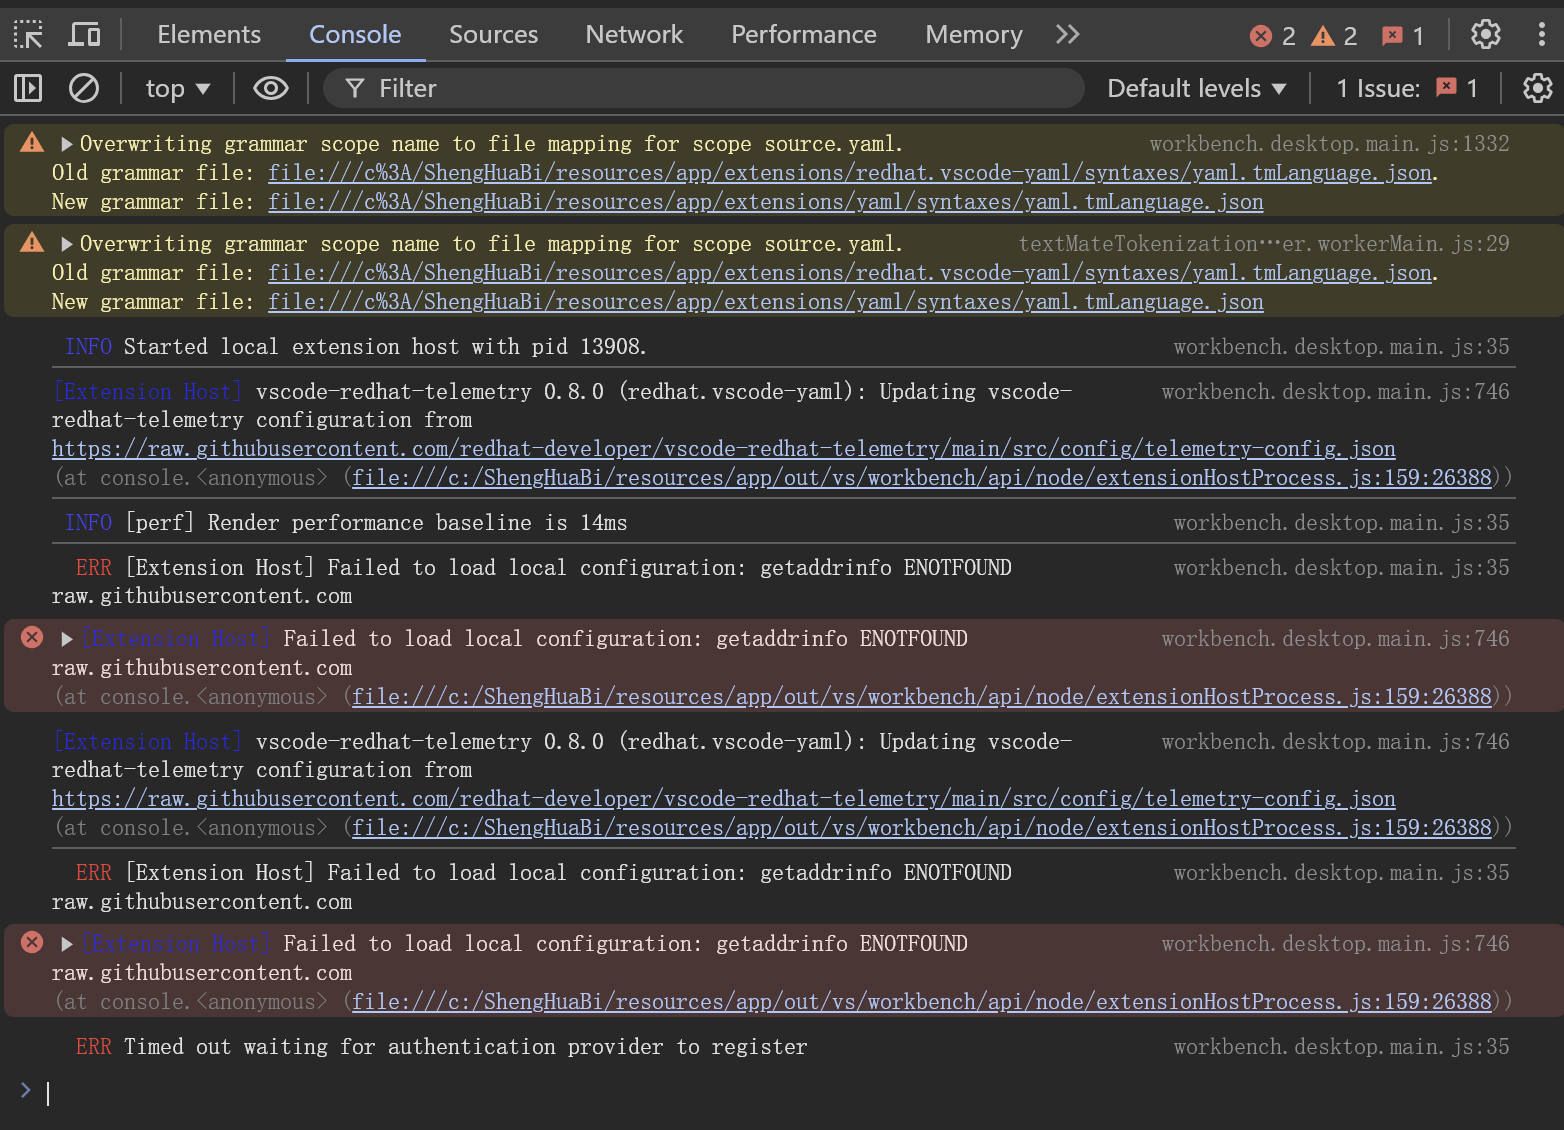Activate the inspect element picker icon
The image size is (1564, 1130).
[x=28, y=35]
